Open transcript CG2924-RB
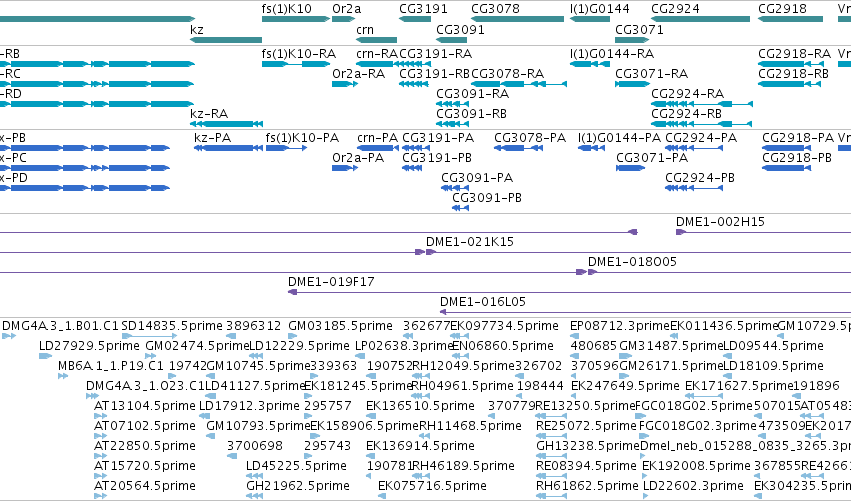 [x=687, y=113]
